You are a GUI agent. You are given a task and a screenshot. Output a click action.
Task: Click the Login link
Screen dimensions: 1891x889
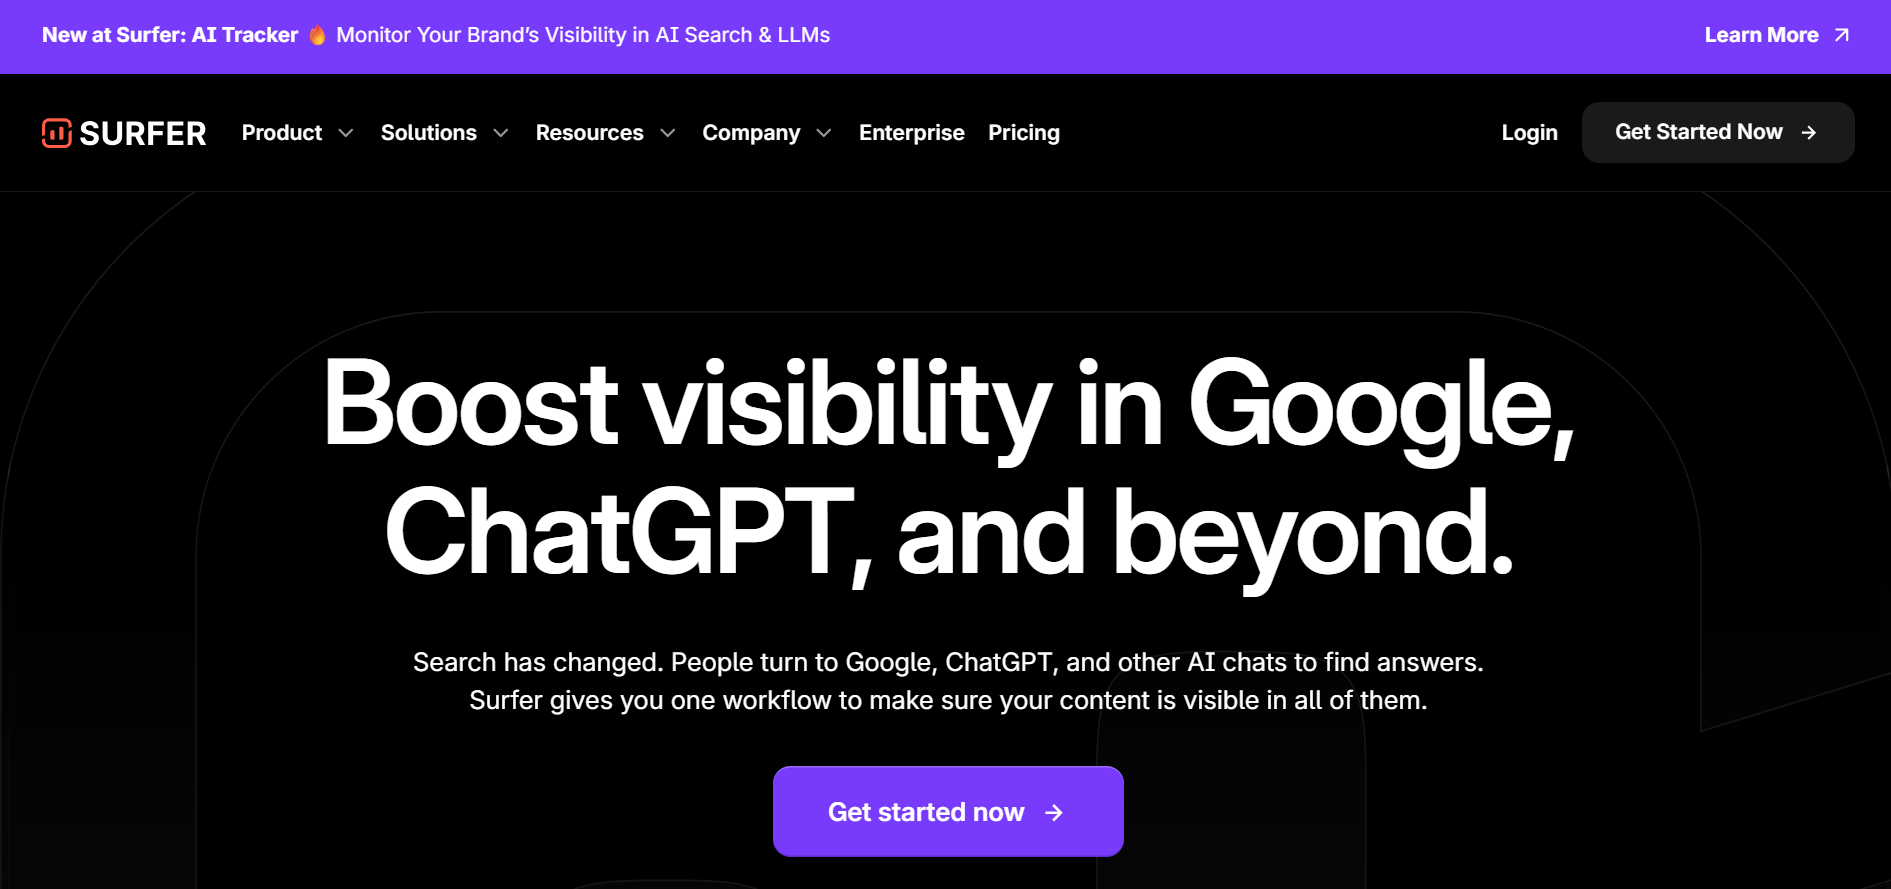(1529, 133)
